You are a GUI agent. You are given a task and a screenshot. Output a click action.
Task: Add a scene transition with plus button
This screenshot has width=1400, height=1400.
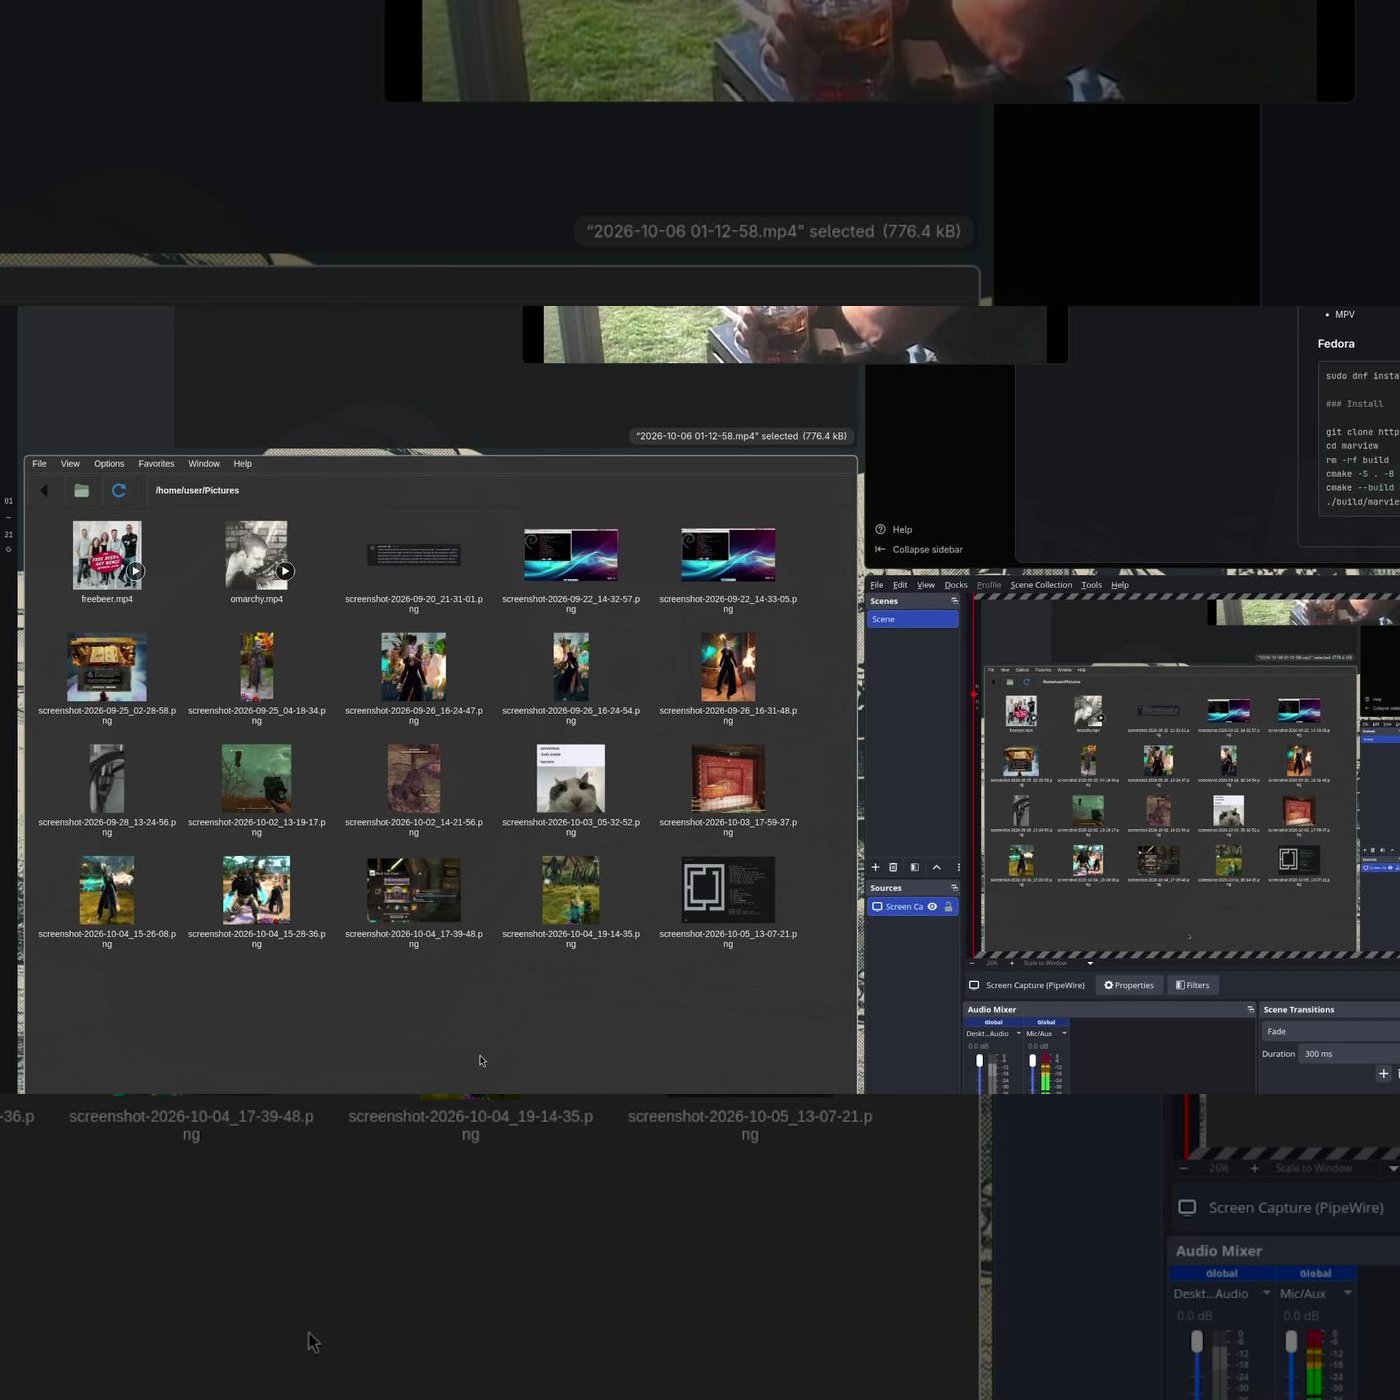(x=1383, y=1073)
